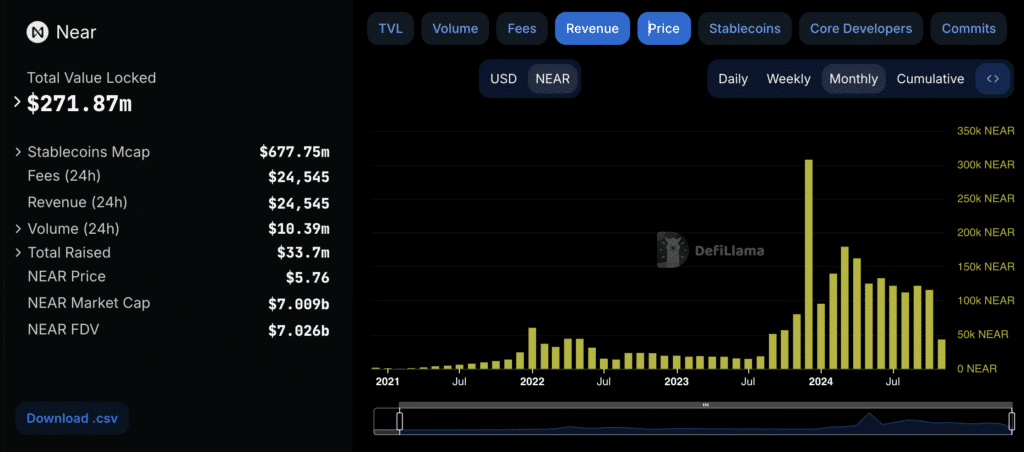Expand the Stablecoins Mcap row
This screenshot has height=452, width=1024.
click(18, 152)
